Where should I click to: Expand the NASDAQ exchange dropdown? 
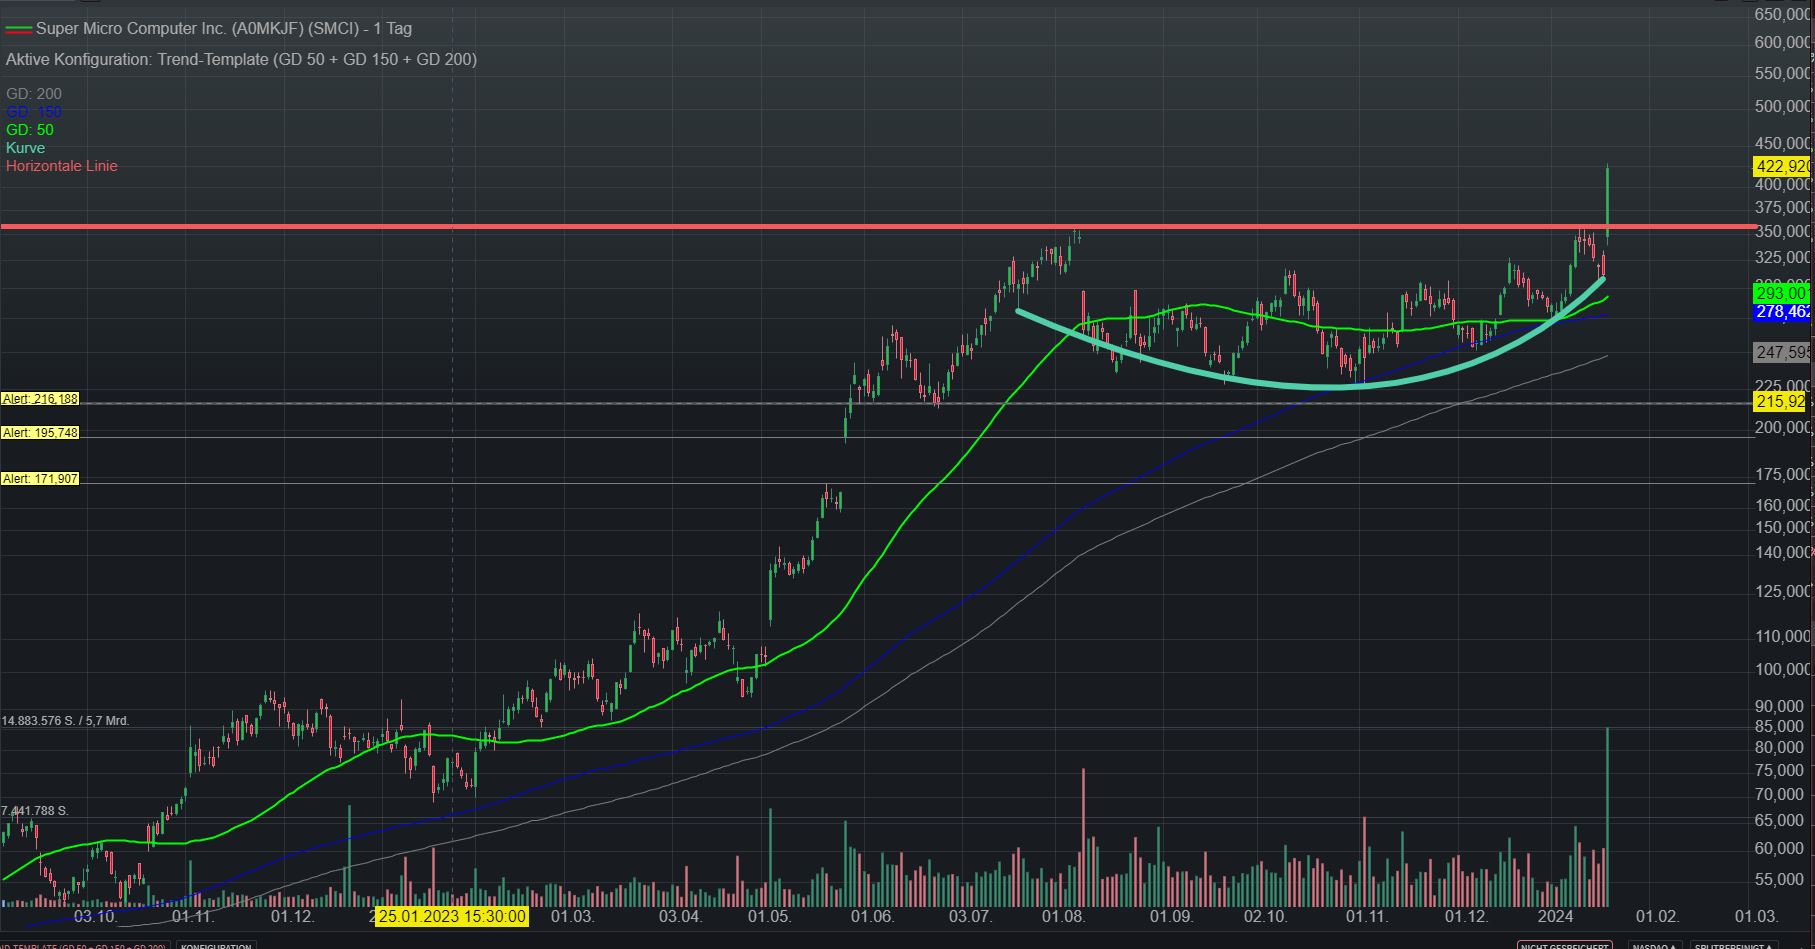(1654, 945)
